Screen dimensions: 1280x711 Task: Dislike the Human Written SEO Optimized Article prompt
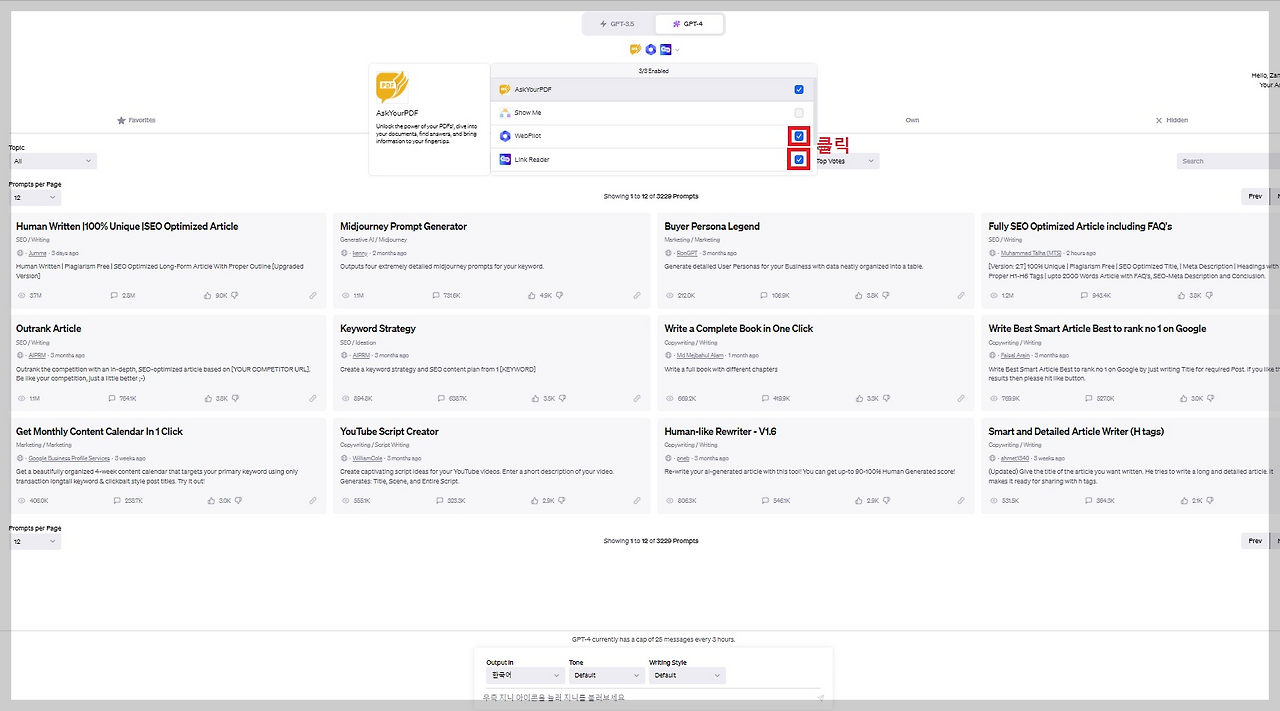(235, 296)
